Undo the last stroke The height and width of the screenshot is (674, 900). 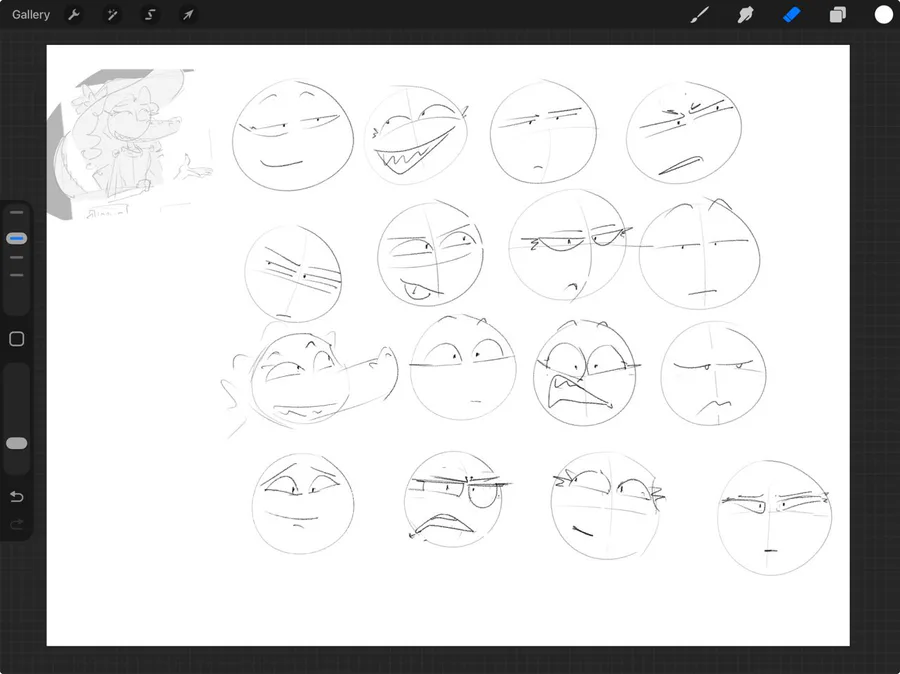[x=17, y=497]
